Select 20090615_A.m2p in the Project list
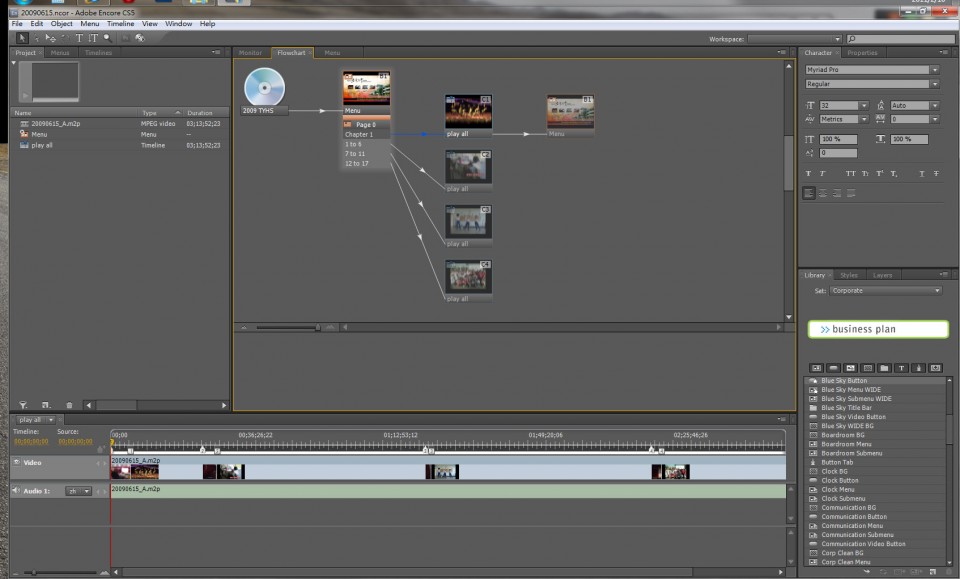 (x=56, y=124)
